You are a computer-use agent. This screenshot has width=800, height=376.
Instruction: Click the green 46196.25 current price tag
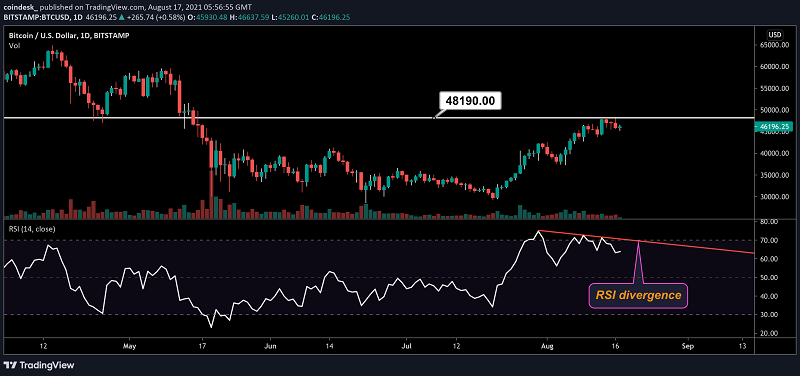click(774, 125)
